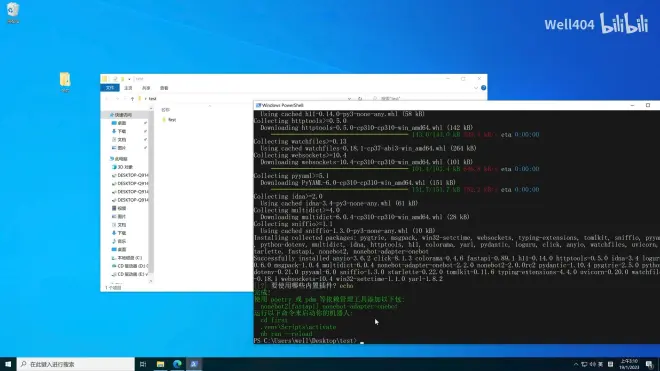Open the Windows Start menu

pos(8,364)
